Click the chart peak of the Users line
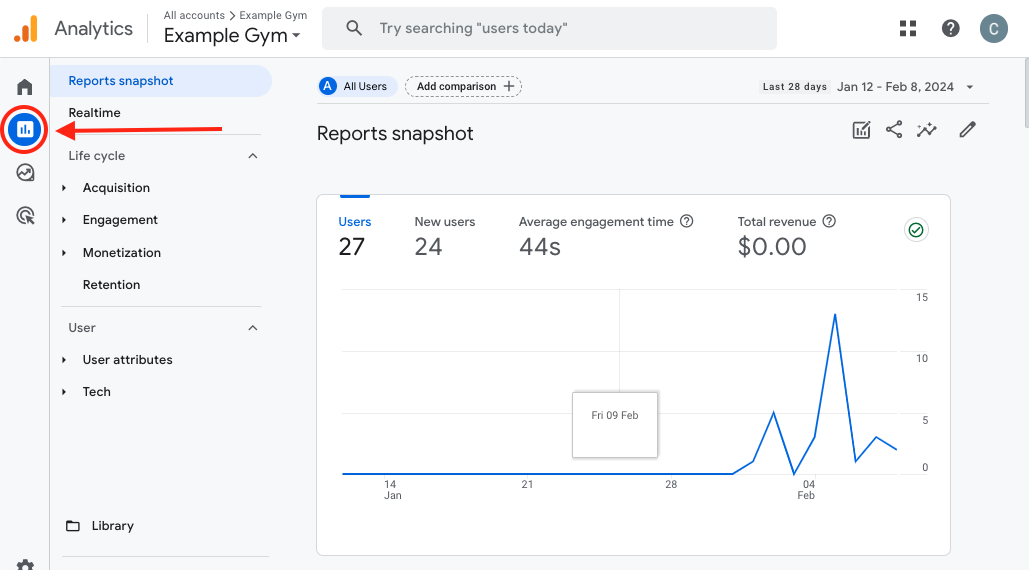 click(835, 315)
